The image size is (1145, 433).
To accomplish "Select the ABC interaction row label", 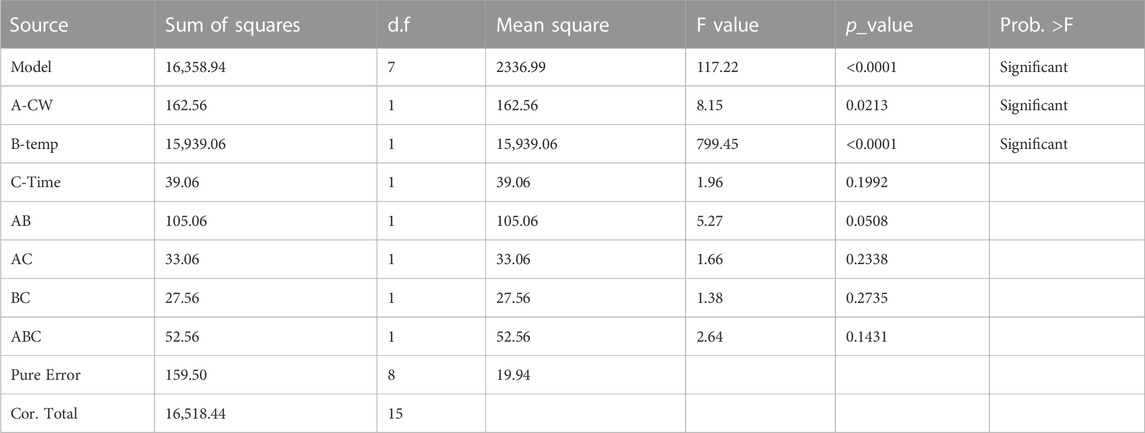I will 23,337.
